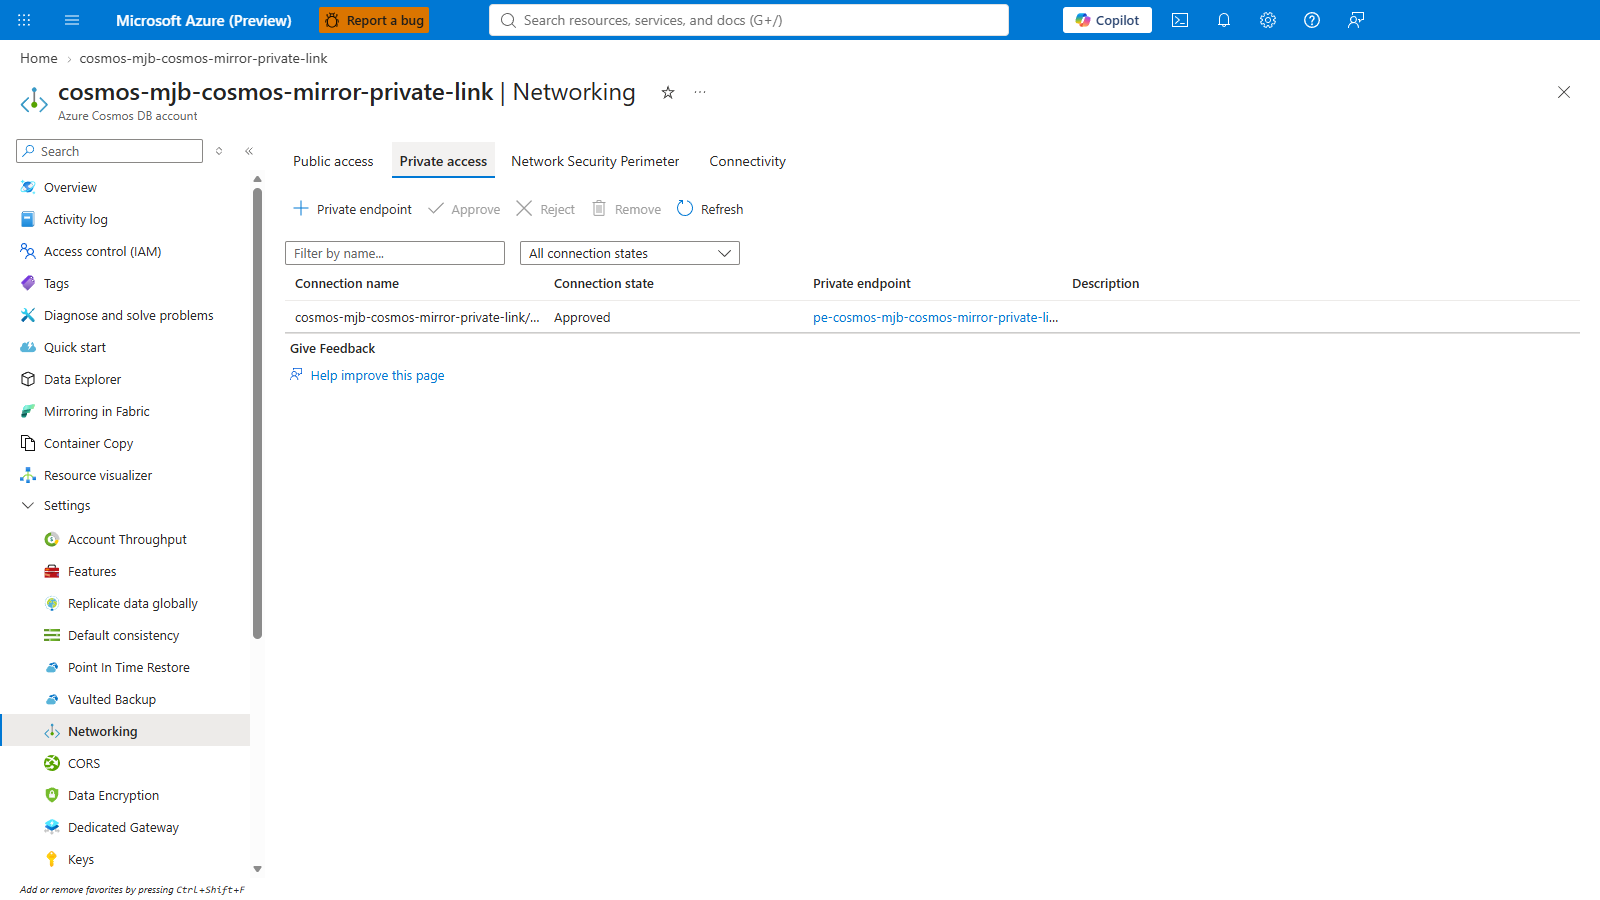Image resolution: width=1600 pixels, height=900 pixels.
Task: Open the portal hamburger menu
Action: pyautogui.click(x=72, y=20)
